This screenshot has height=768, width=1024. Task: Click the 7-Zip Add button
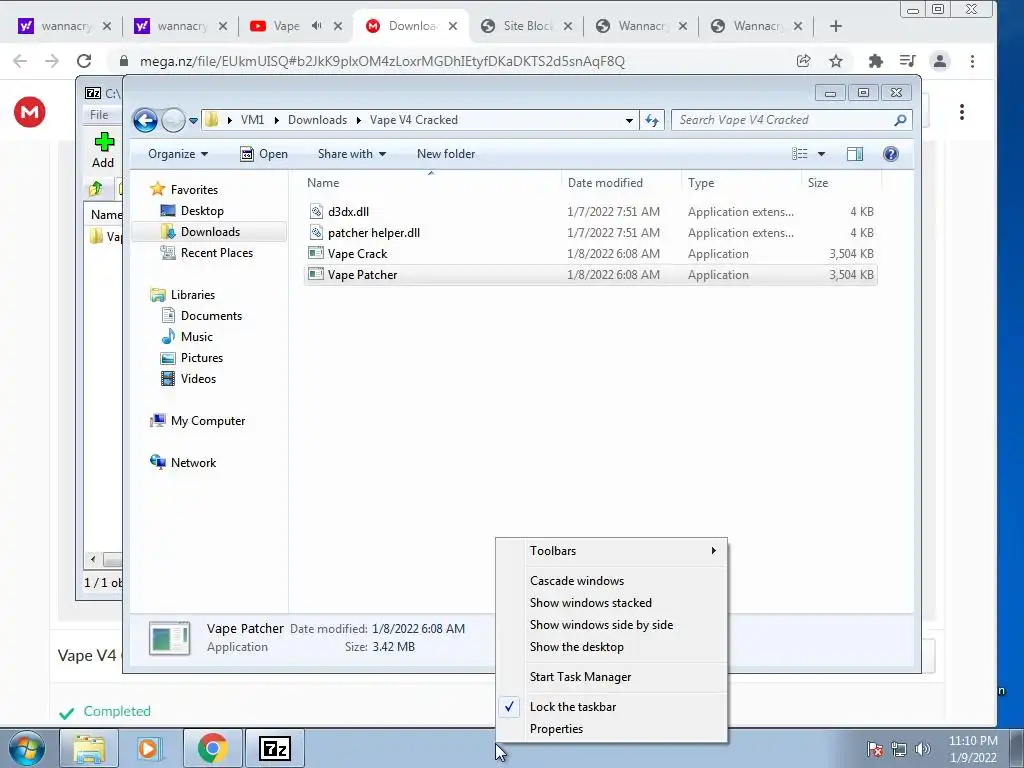(103, 150)
